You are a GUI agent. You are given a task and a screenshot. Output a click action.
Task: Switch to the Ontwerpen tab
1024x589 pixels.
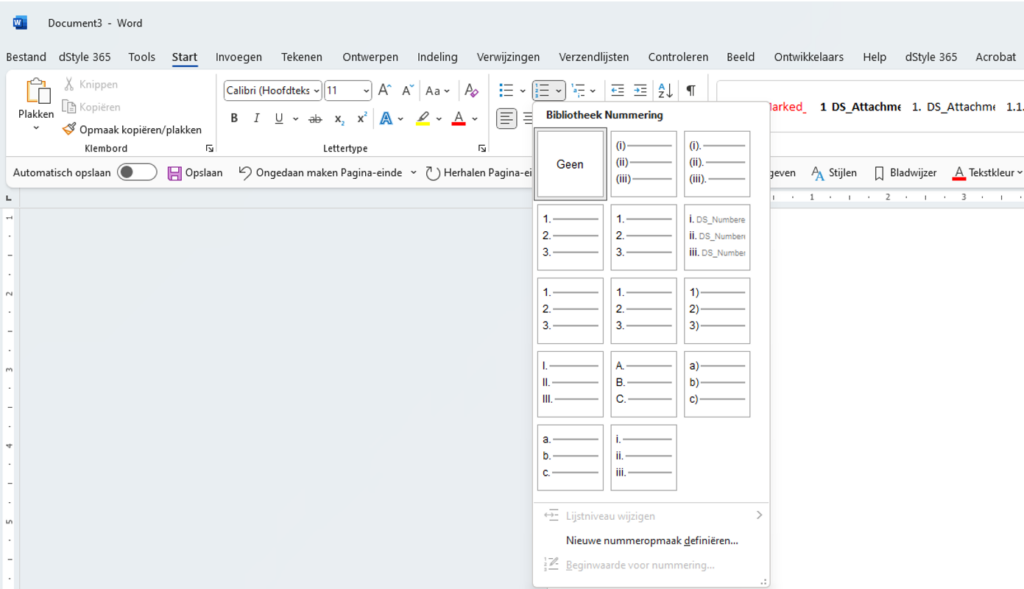coord(370,57)
